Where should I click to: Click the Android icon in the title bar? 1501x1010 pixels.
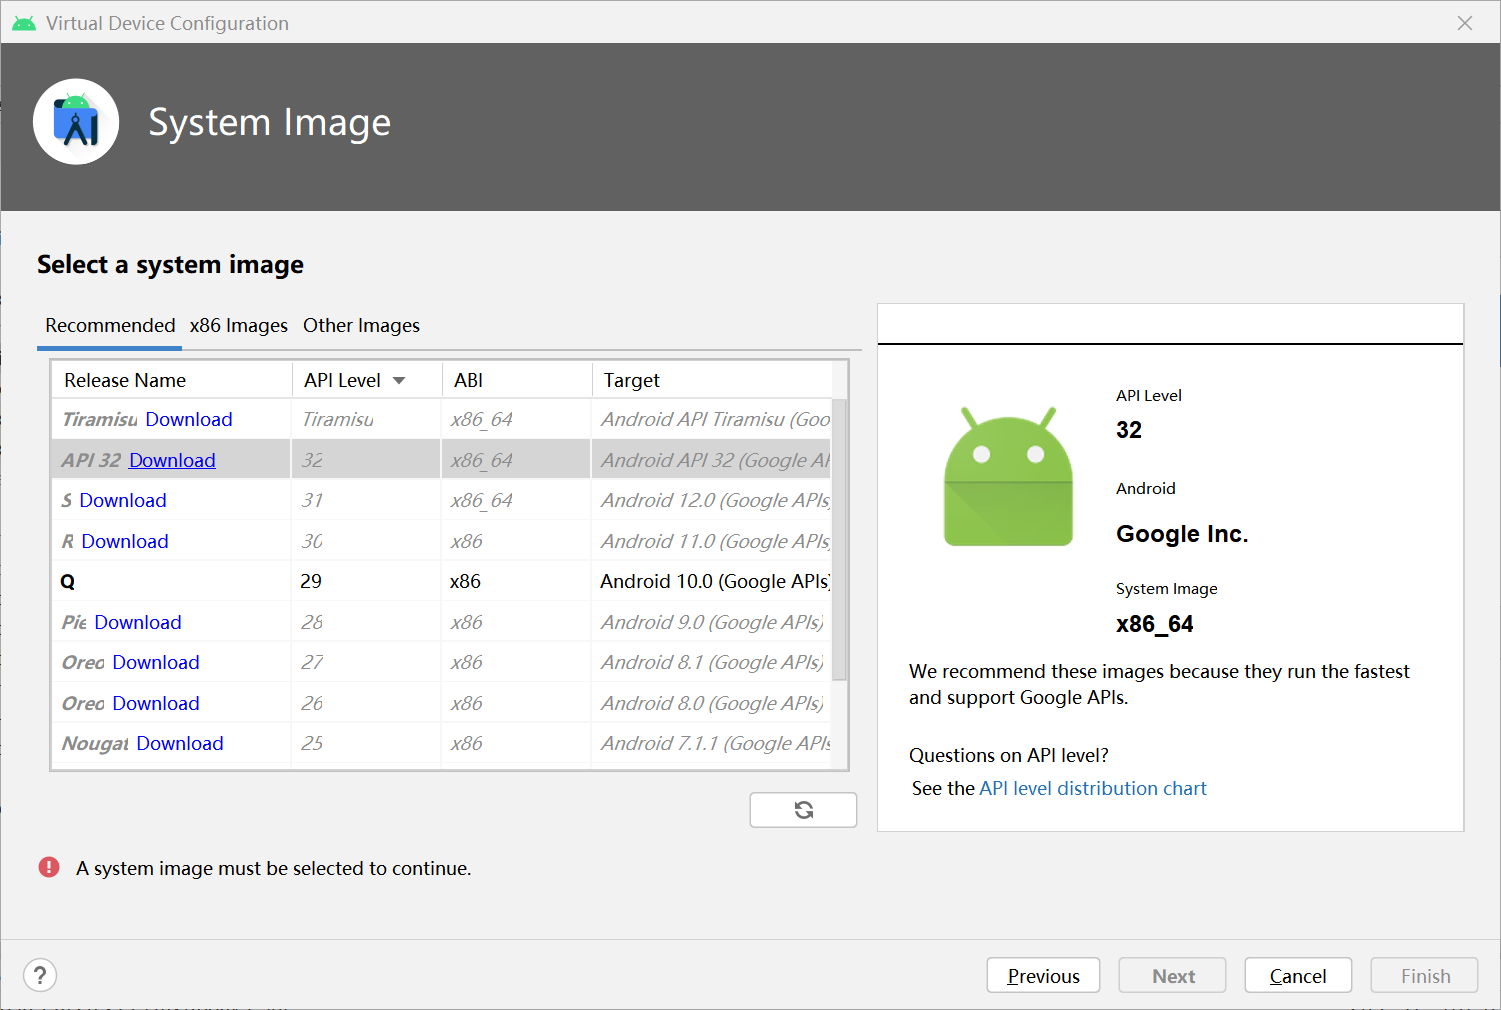[24, 23]
